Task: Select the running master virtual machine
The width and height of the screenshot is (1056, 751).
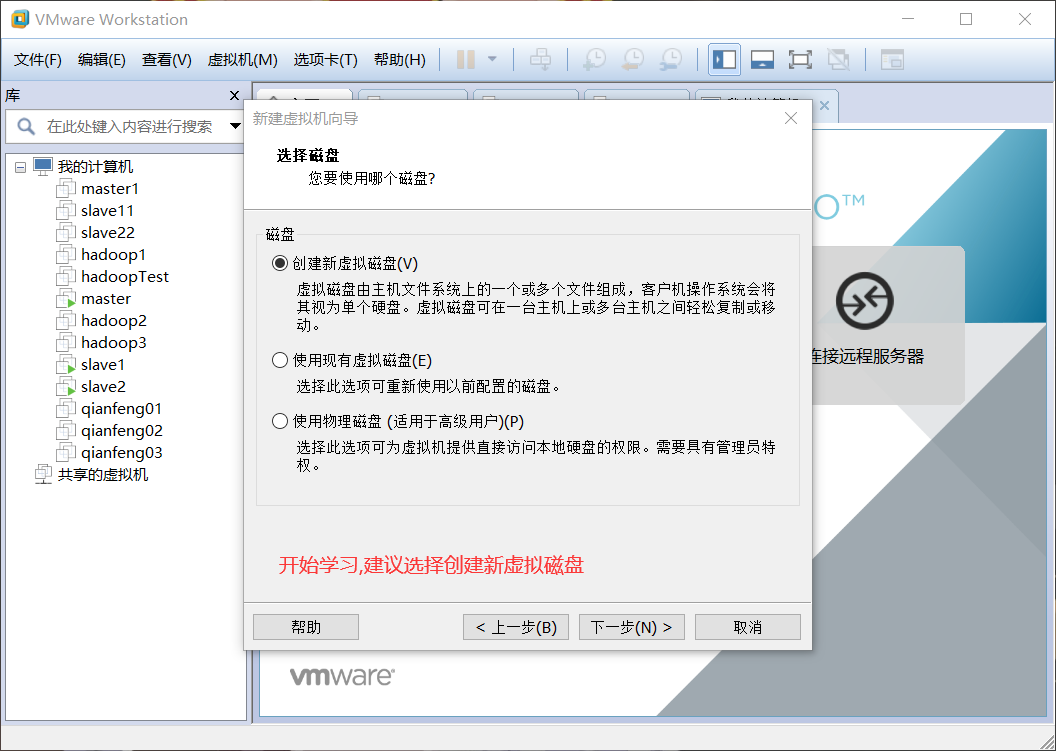Action: 106,298
